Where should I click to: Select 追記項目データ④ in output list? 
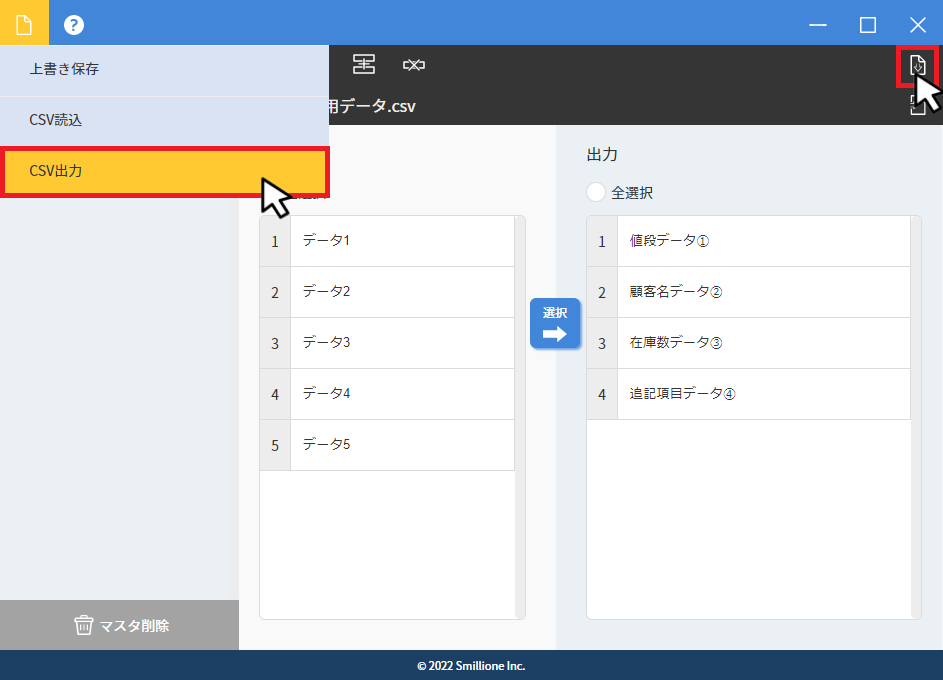point(760,394)
